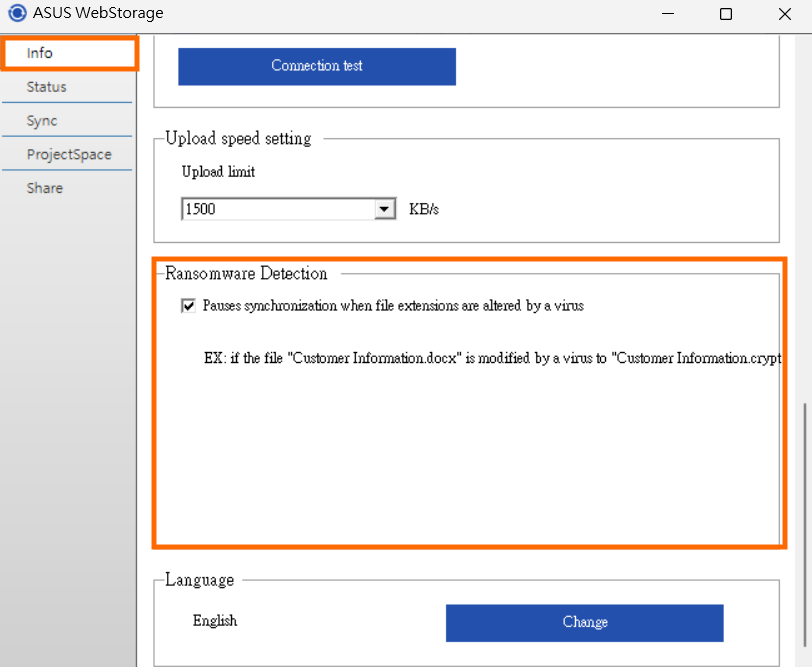812x667 pixels.
Task: Click the Change language button
Action: pyautogui.click(x=585, y=622)
